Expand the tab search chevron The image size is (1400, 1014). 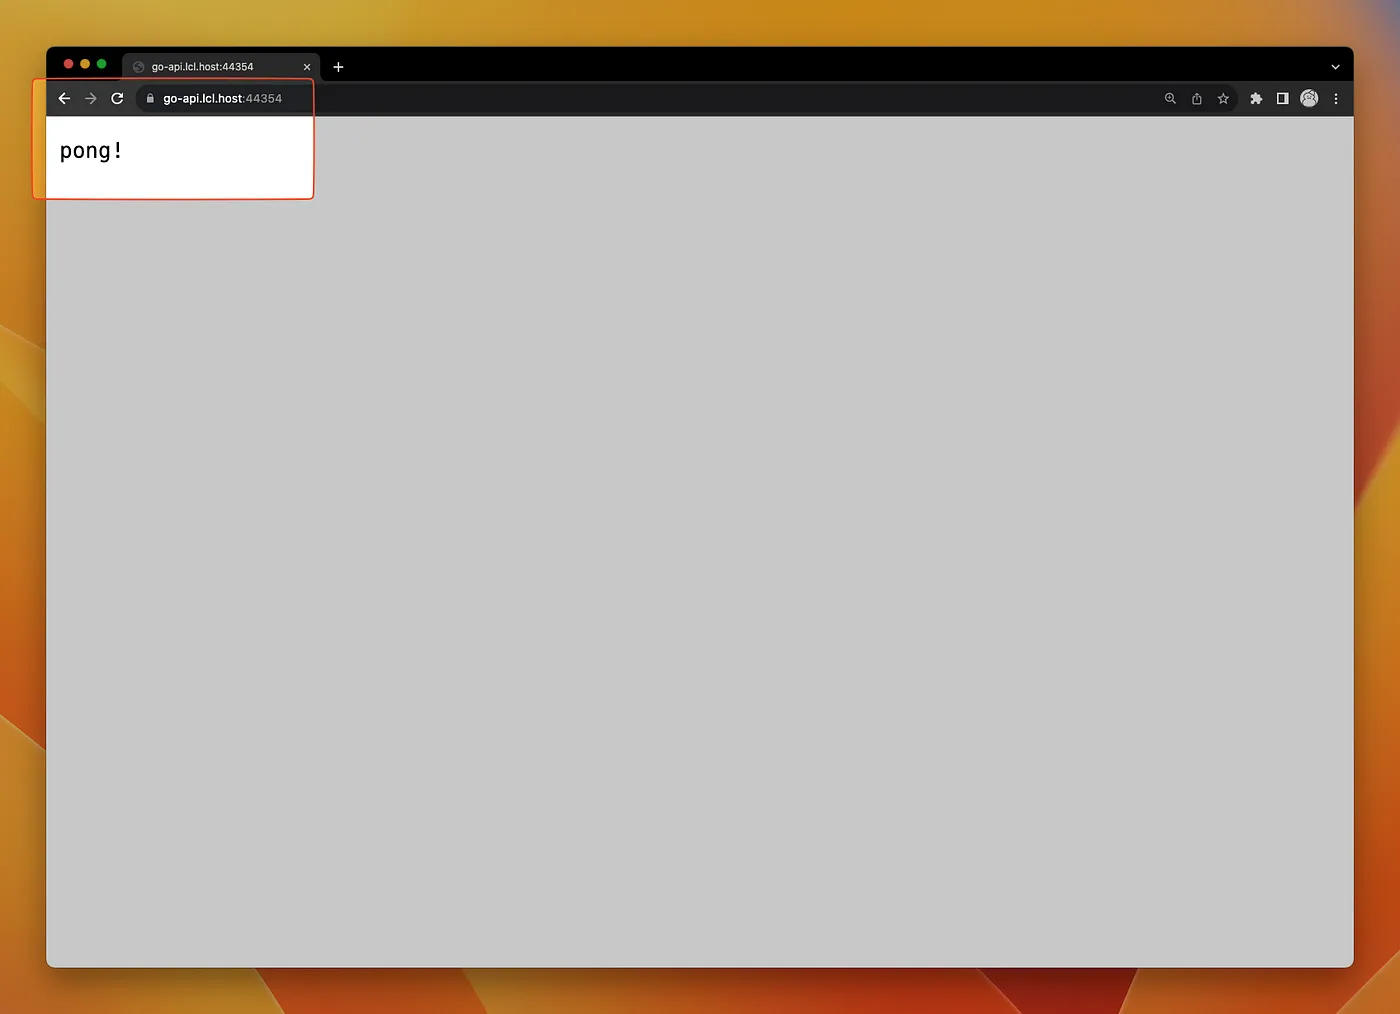tap(1335, 67)
